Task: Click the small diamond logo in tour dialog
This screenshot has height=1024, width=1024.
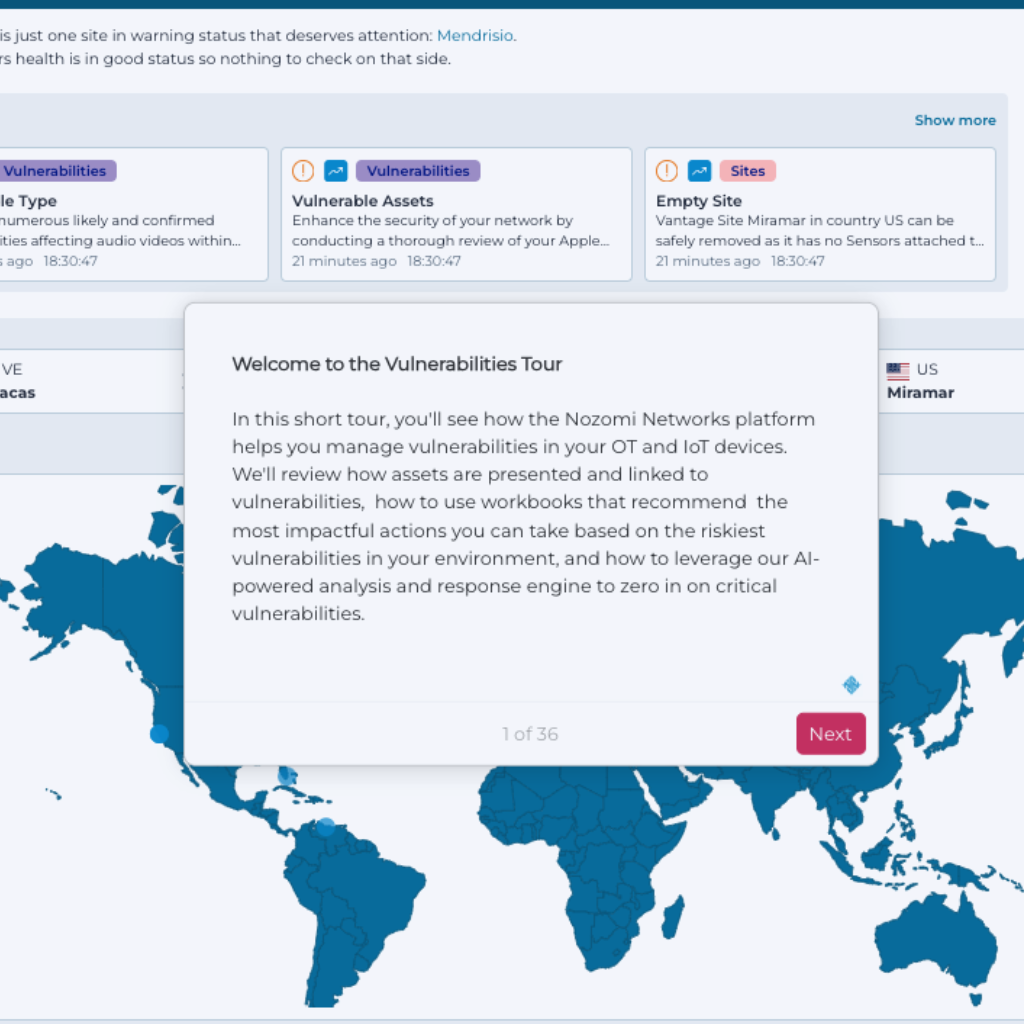Action: (x=851, y=685)
